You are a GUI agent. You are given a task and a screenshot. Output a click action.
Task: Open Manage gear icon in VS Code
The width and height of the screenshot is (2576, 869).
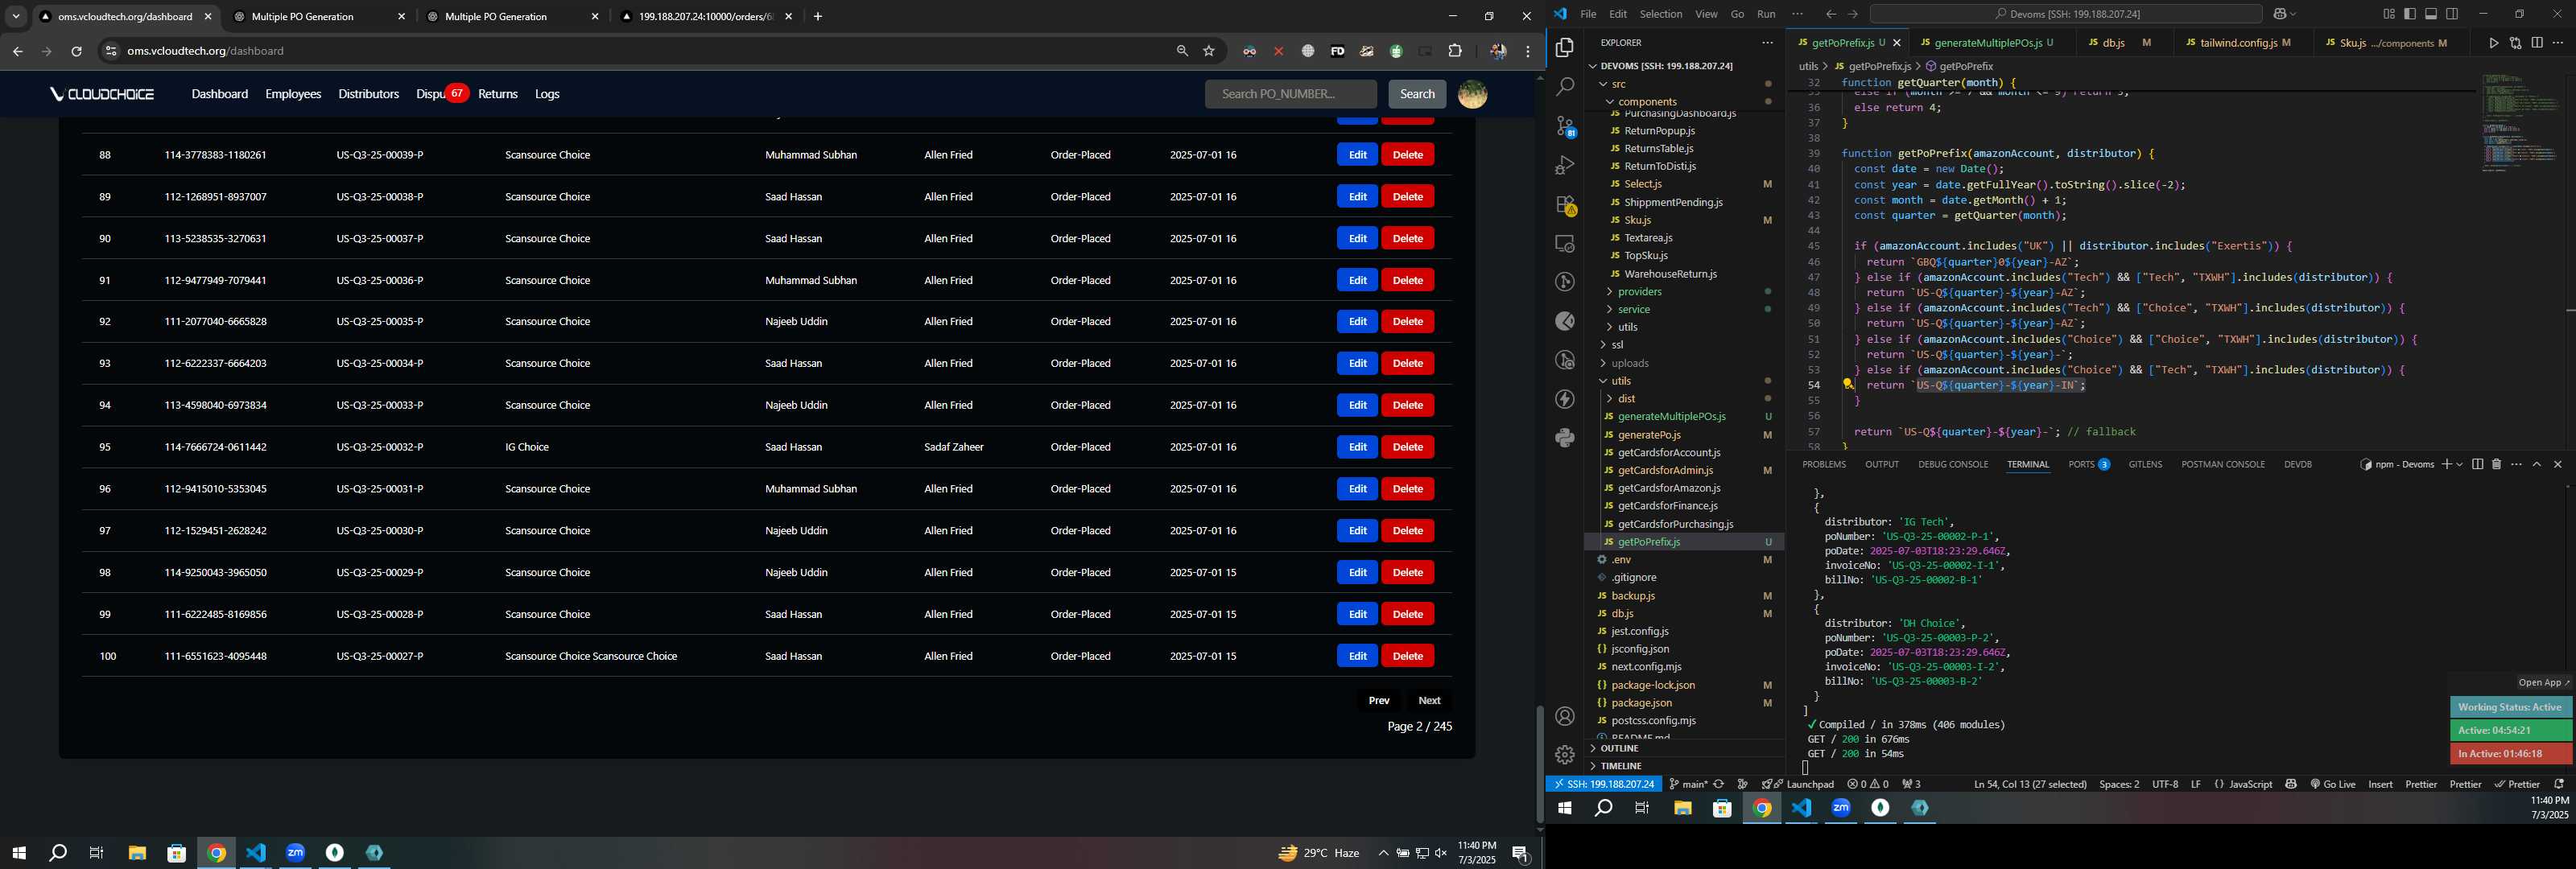point(1565,755)
